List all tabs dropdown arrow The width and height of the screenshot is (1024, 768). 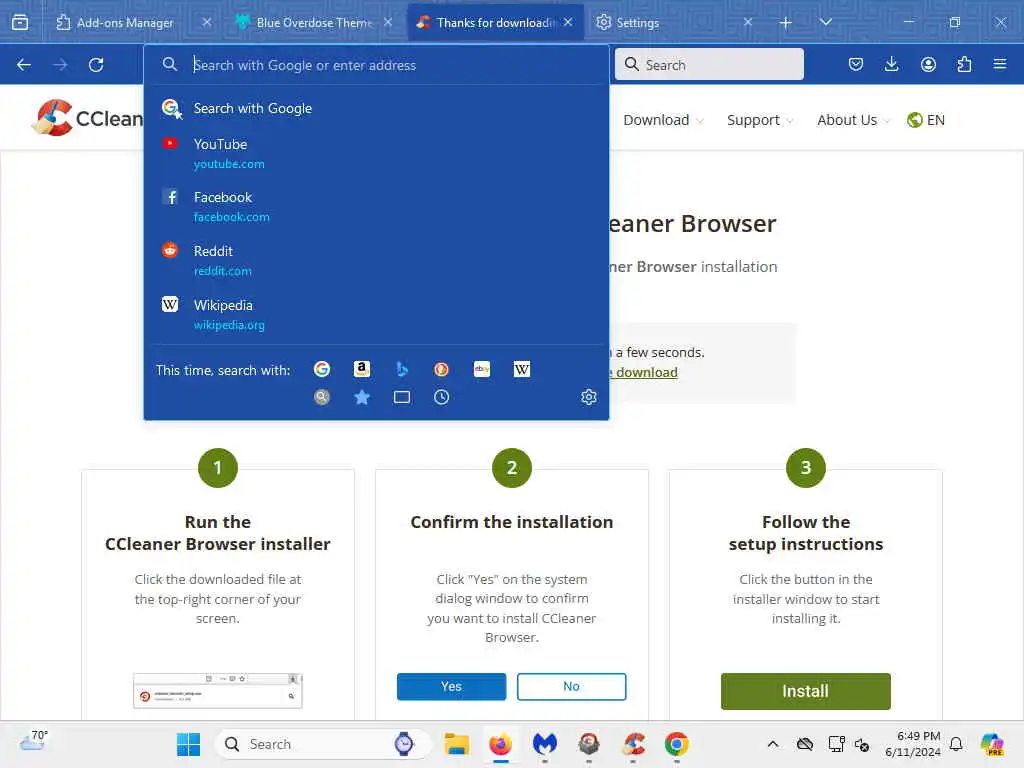coord(825,22)
